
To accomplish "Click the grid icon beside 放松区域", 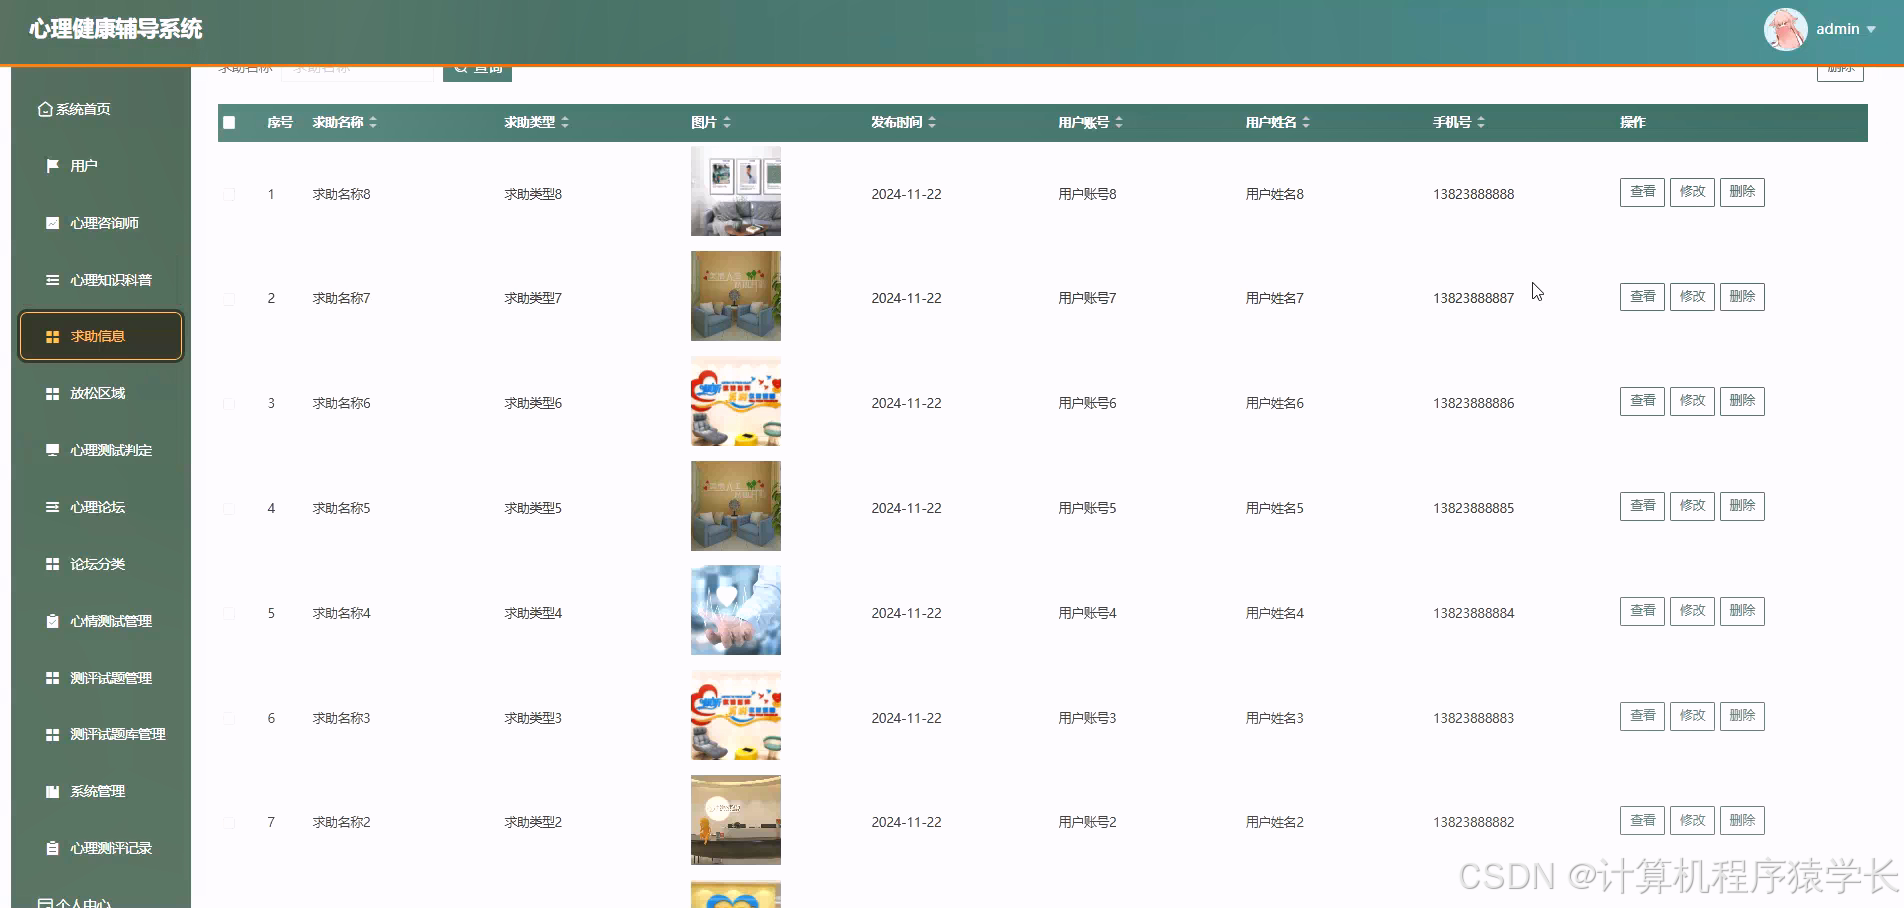I will [x=52, y=394].
